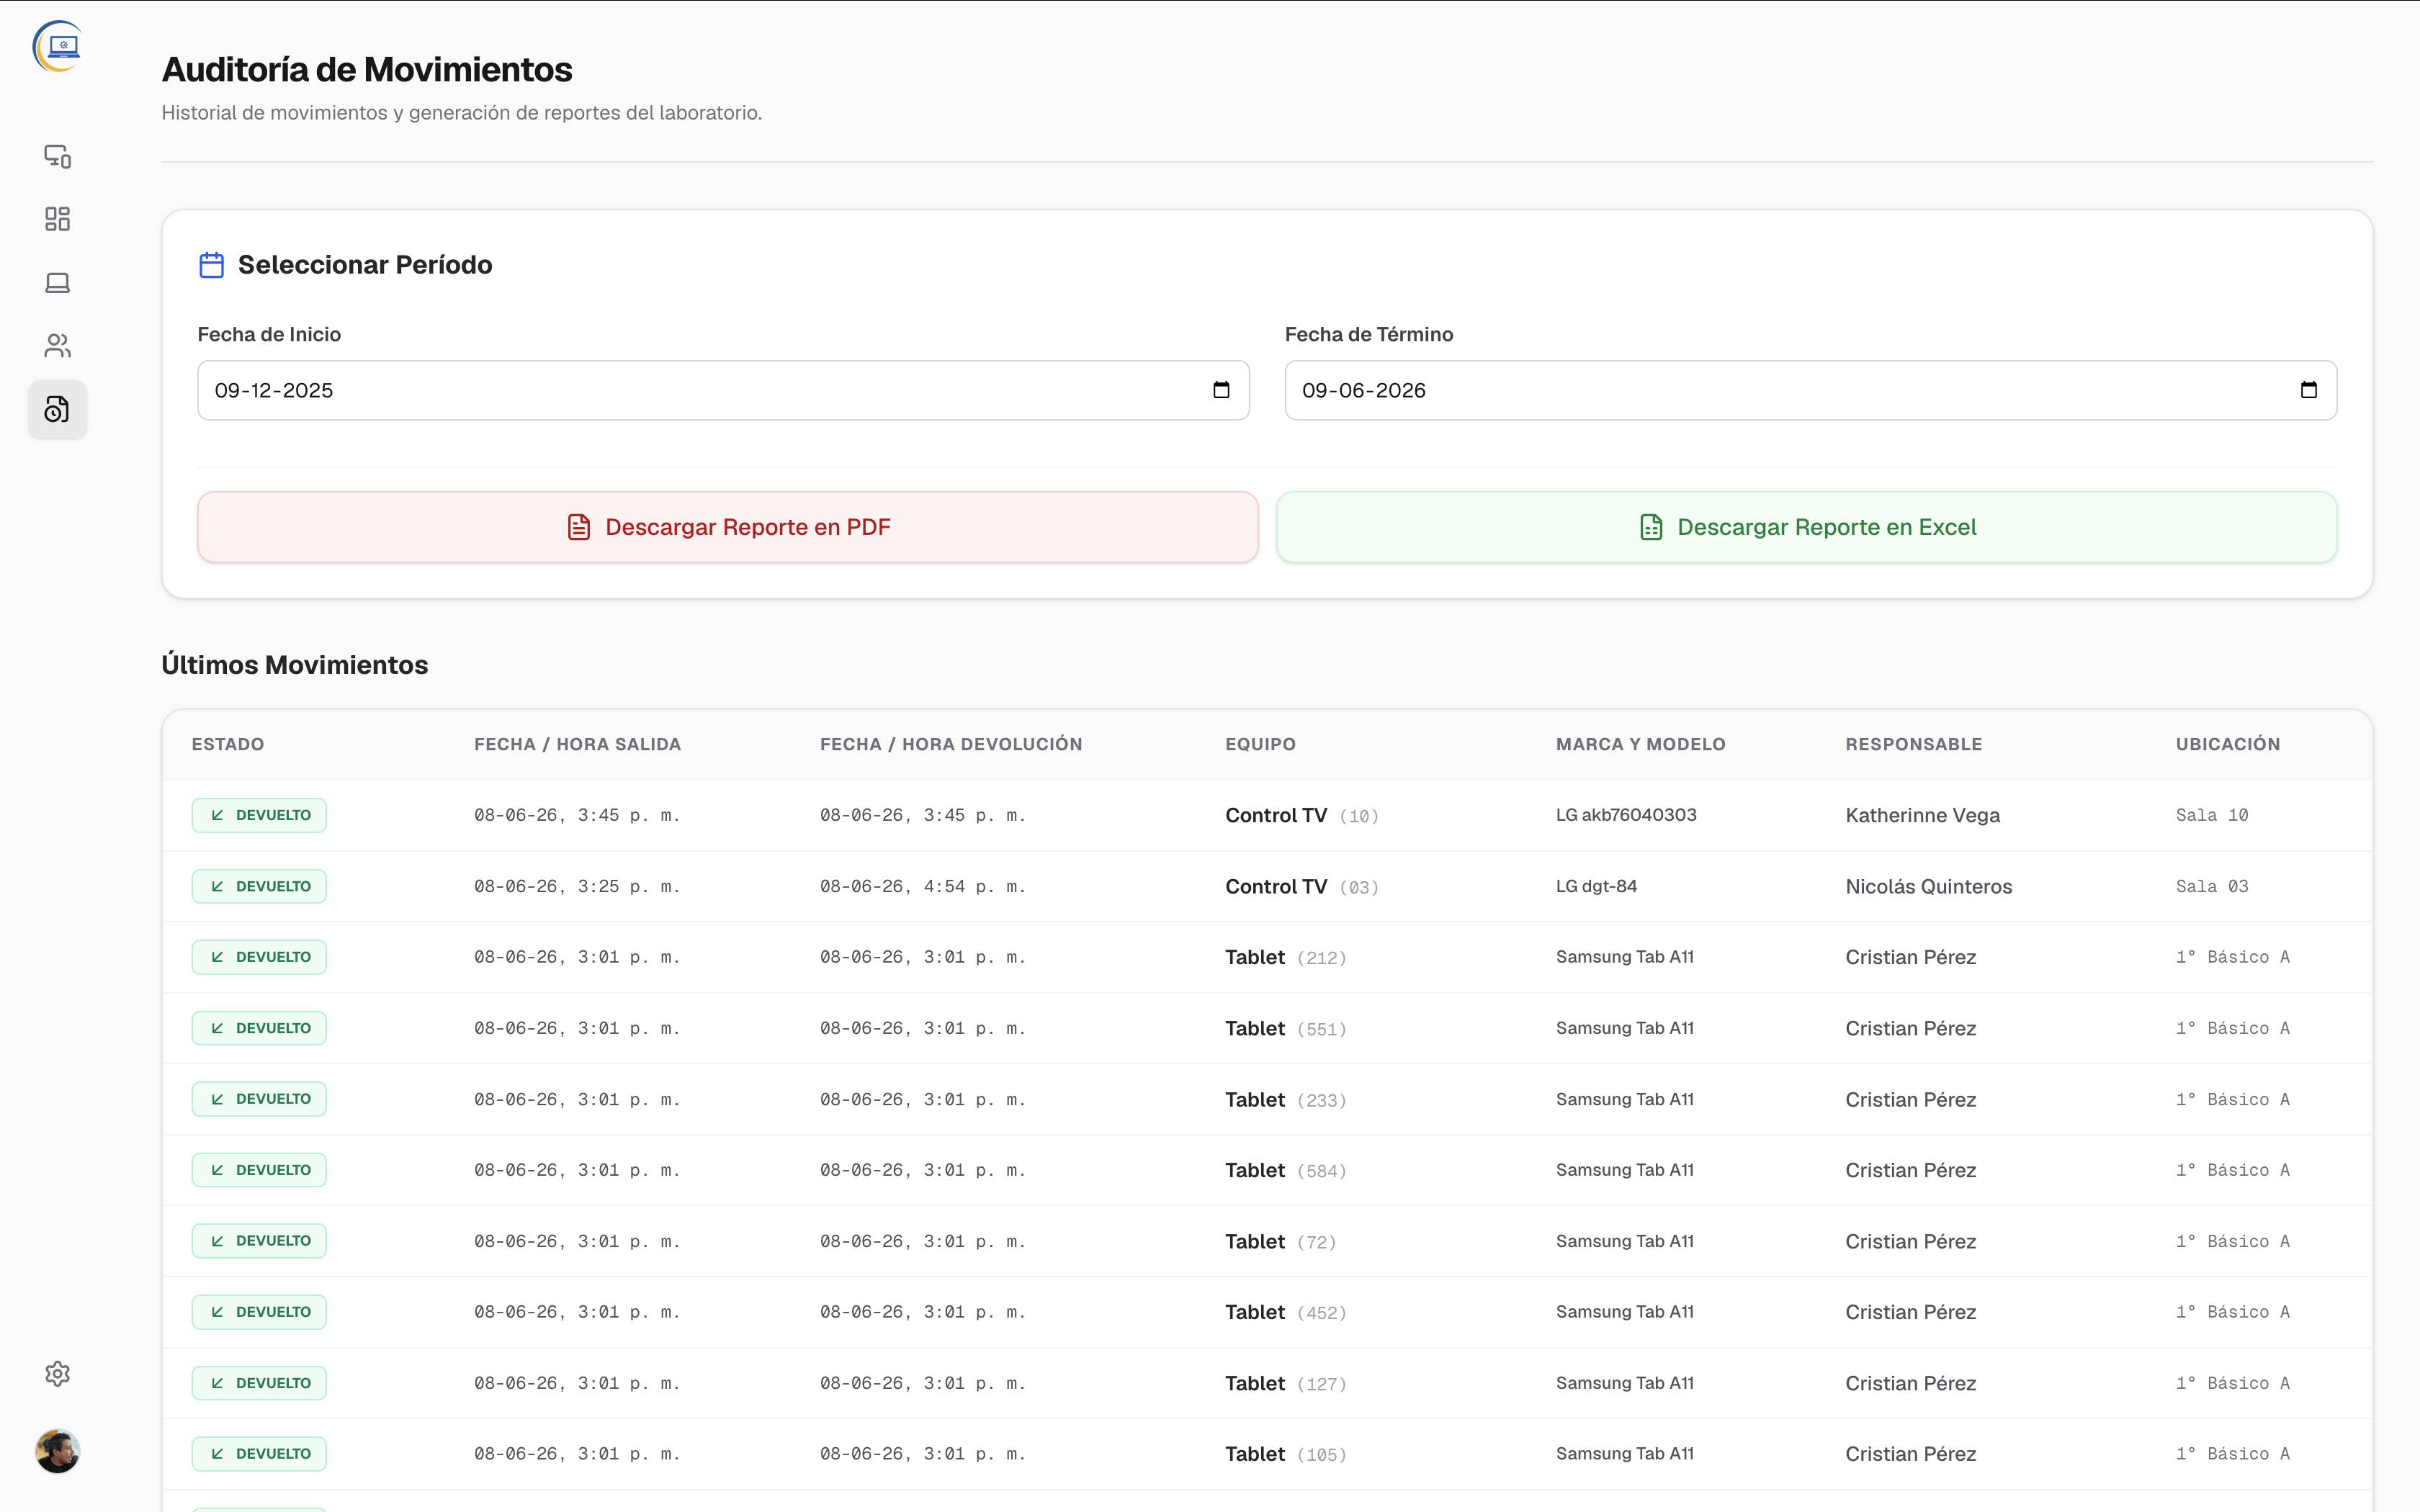Screen dimensions: 2420x1512
Task: Click DEVUELTO badge in Tablet (233) row
Action: (x=259, y=1099)
